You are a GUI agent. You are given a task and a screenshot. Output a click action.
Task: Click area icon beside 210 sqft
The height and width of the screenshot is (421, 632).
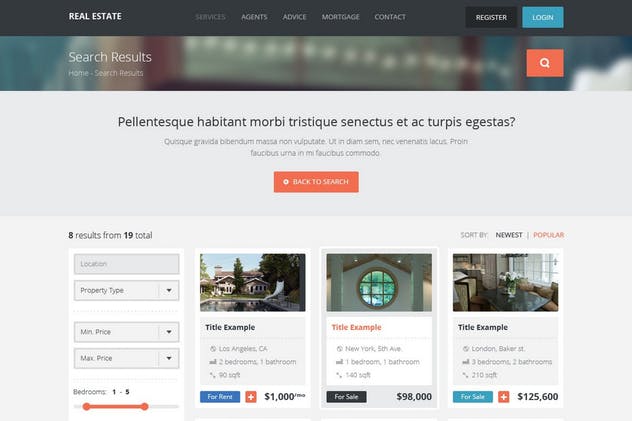tap(466, 375)
